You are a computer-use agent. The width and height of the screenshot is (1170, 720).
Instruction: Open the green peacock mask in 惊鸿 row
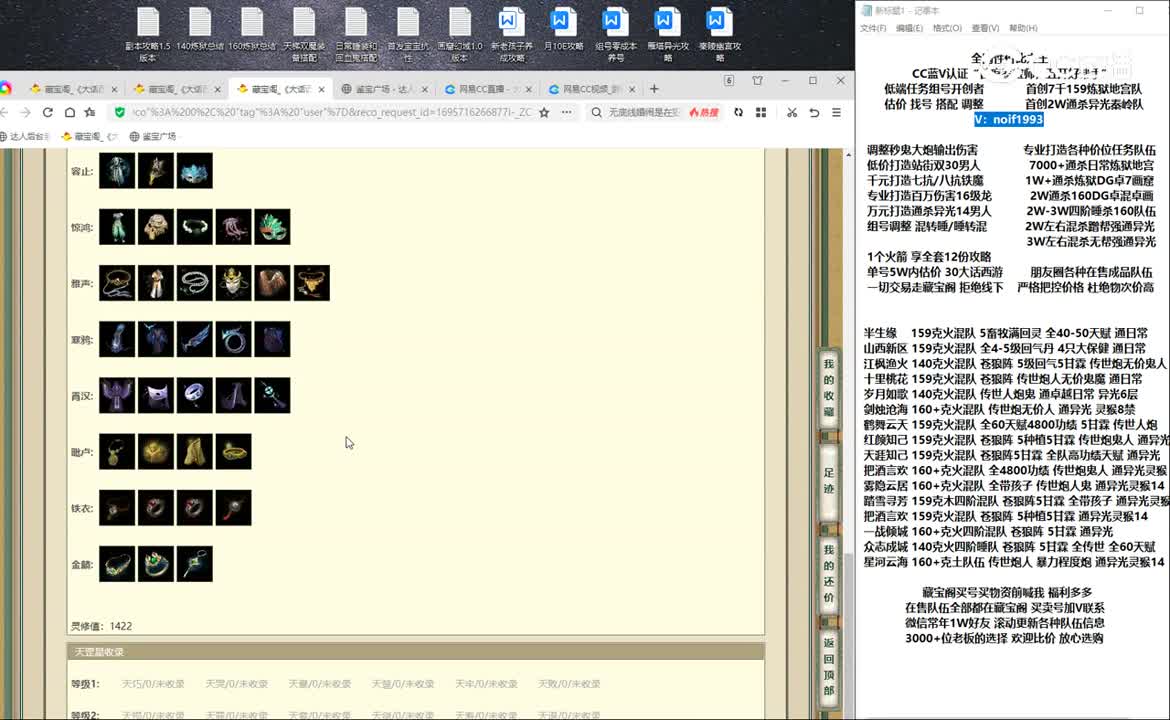272,227
